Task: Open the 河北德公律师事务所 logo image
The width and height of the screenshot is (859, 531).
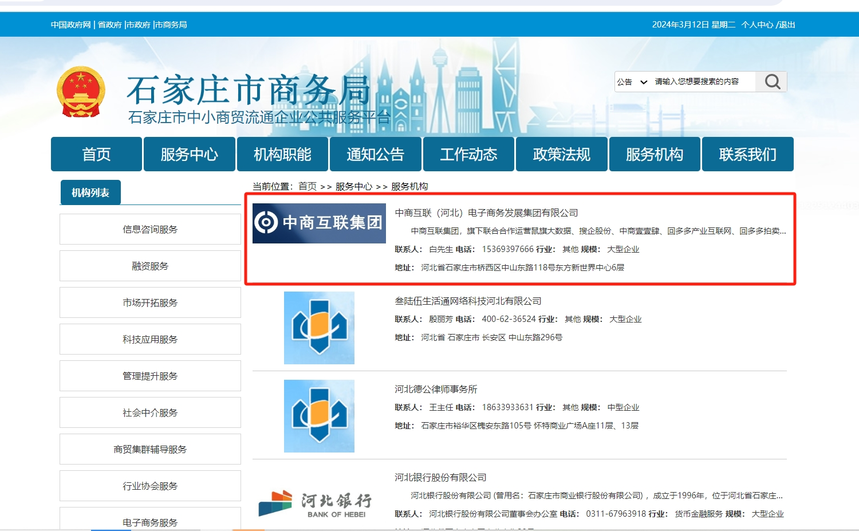Action: point(319,416)
